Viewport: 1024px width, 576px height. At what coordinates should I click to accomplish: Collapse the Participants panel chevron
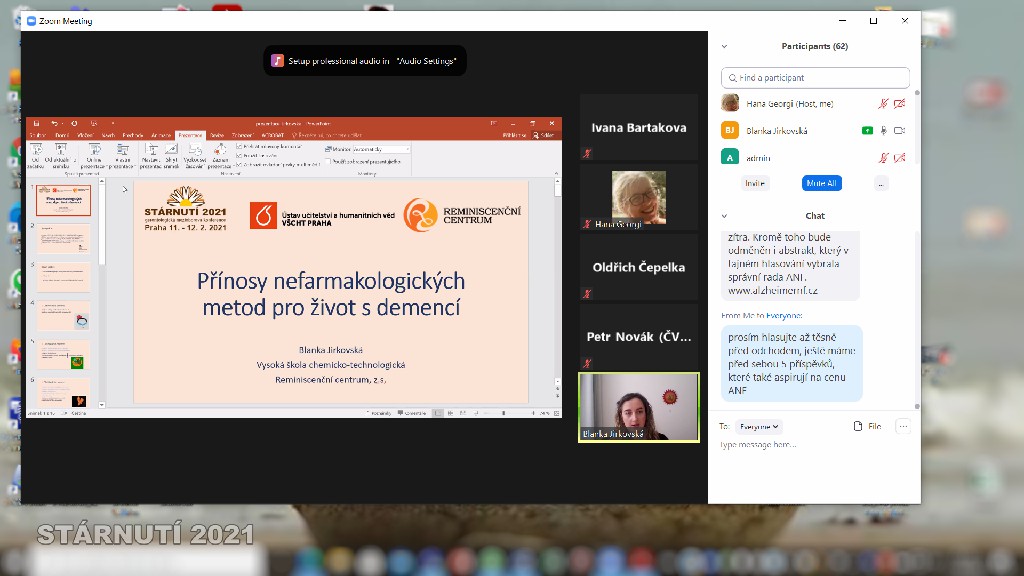click(724, 46)
